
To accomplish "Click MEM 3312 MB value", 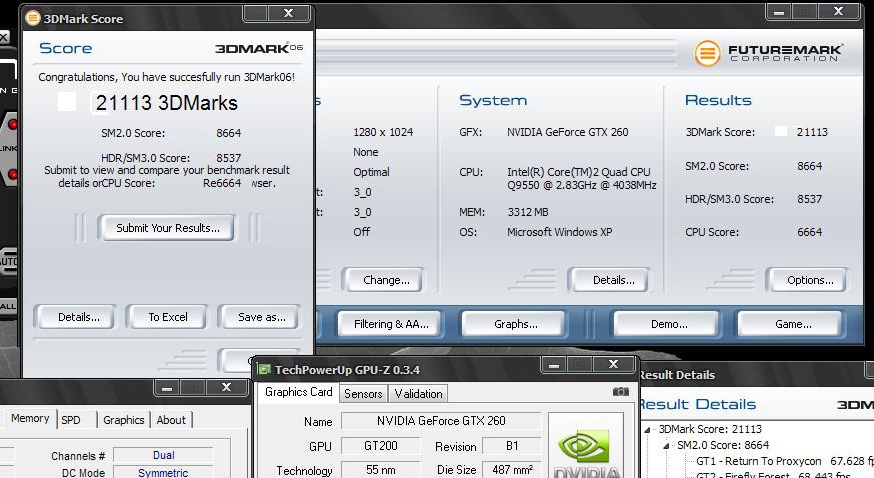I will point(527,212).
